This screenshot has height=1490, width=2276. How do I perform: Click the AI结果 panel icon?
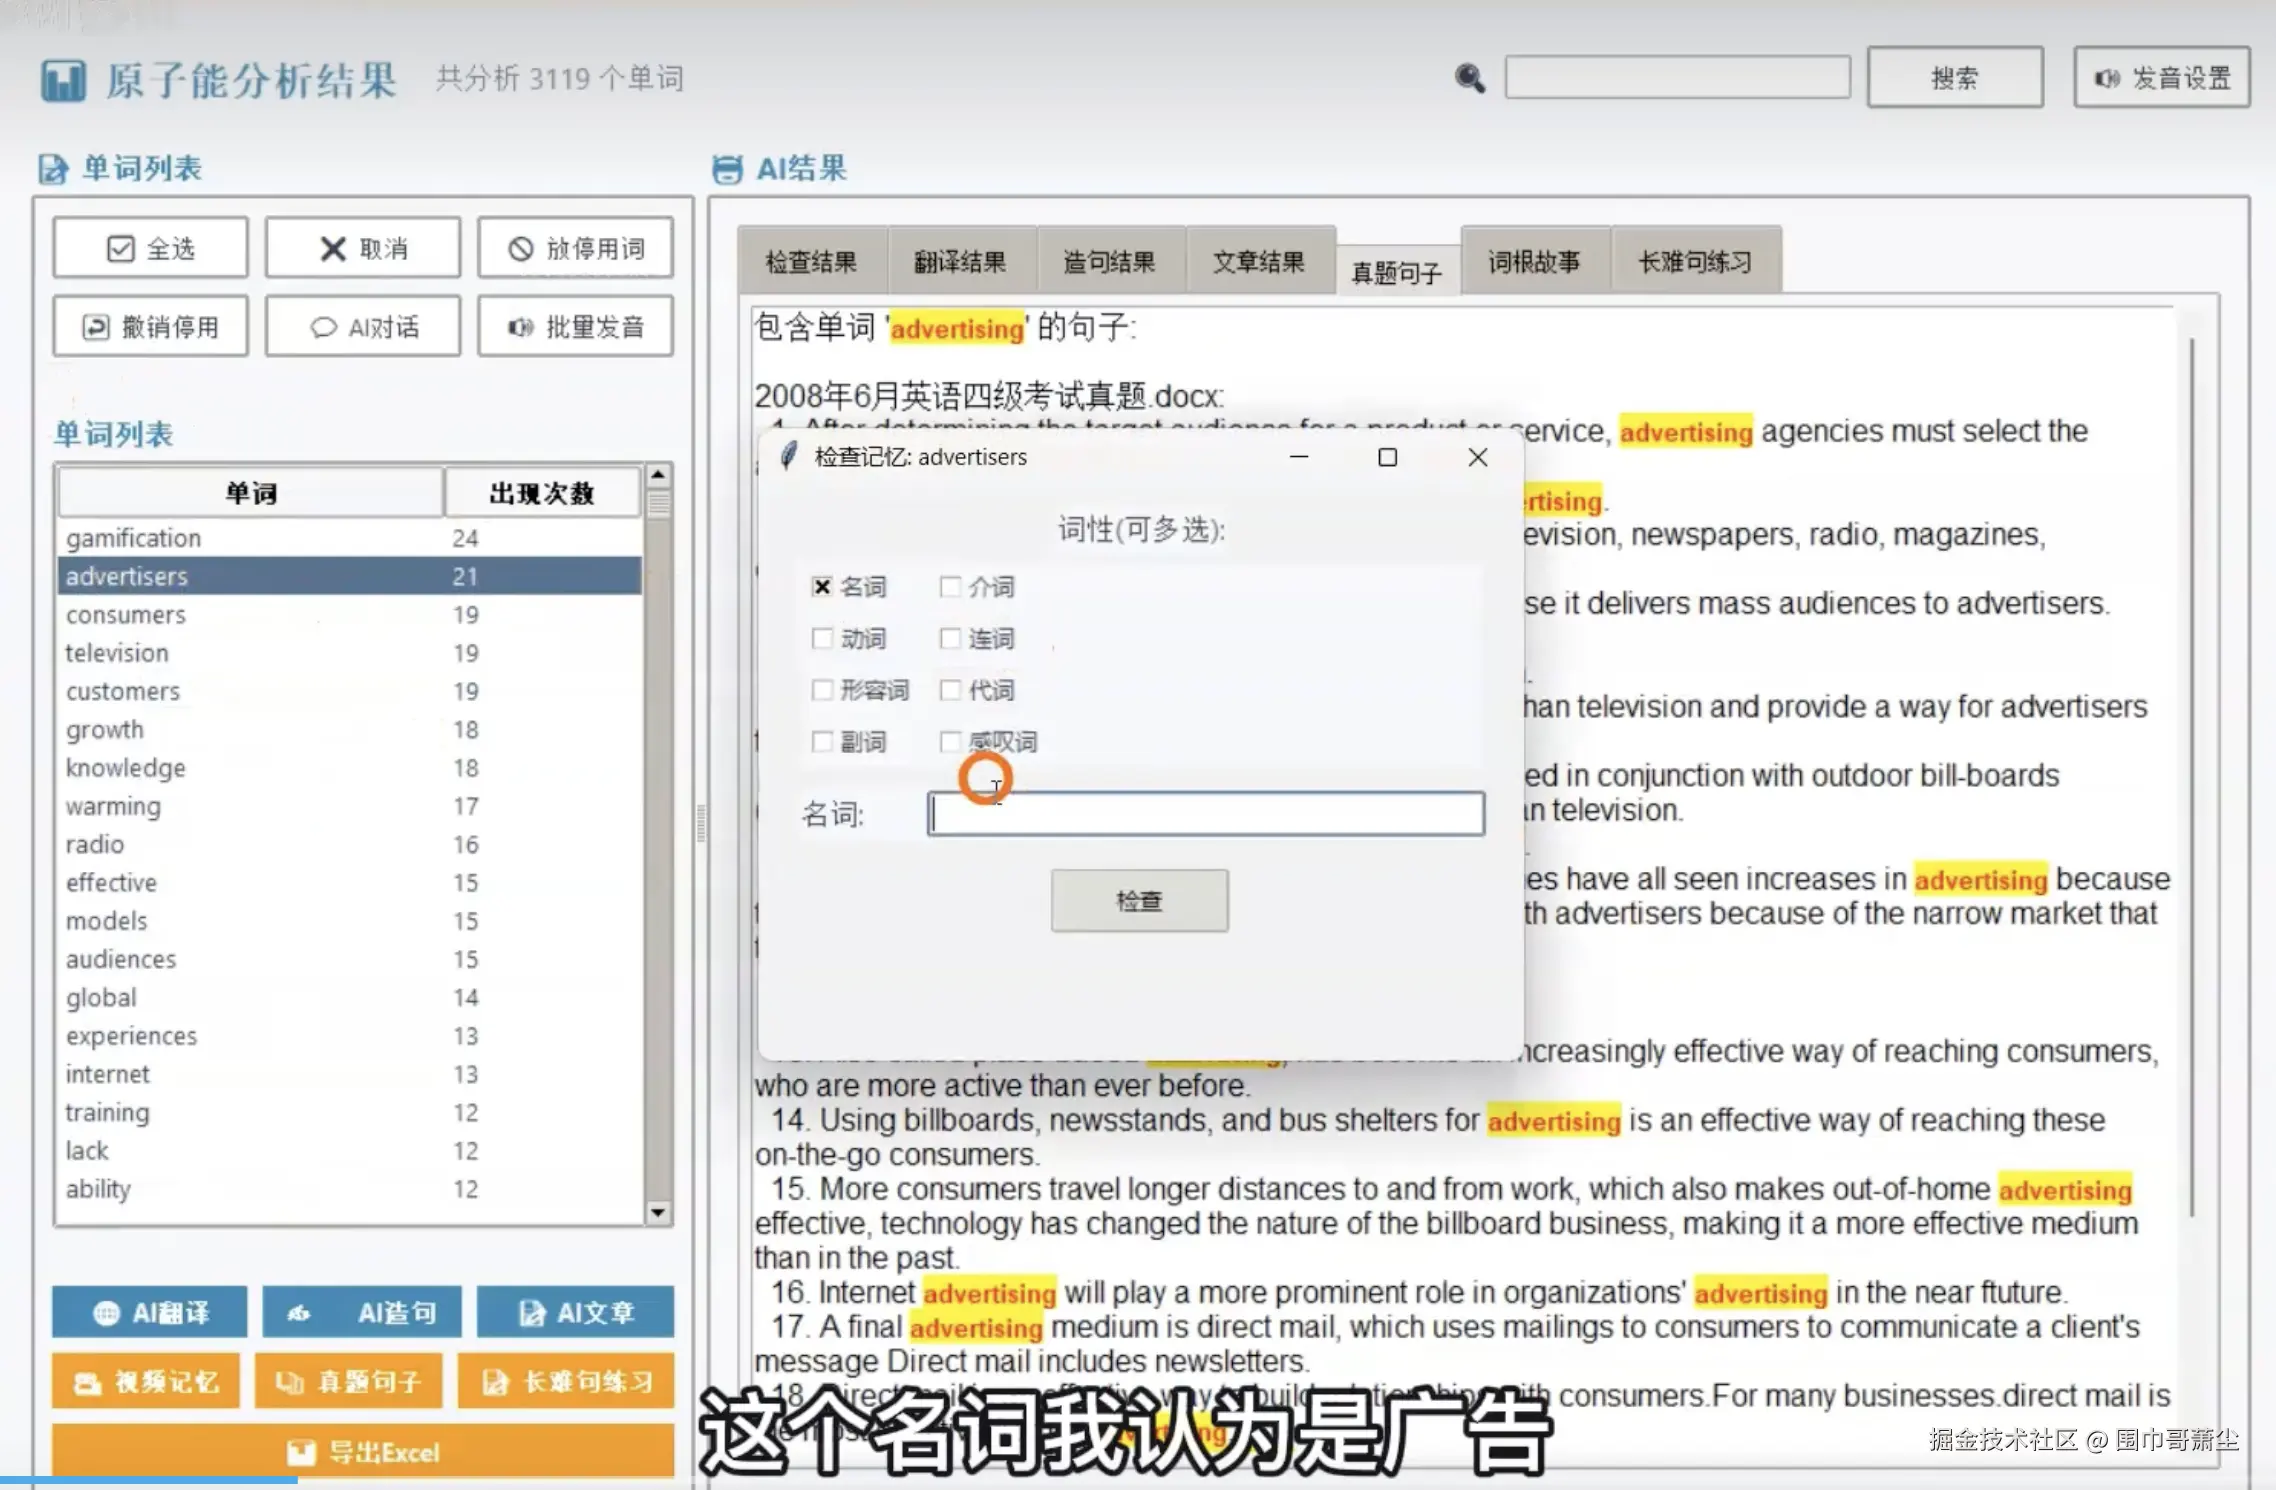727,169
